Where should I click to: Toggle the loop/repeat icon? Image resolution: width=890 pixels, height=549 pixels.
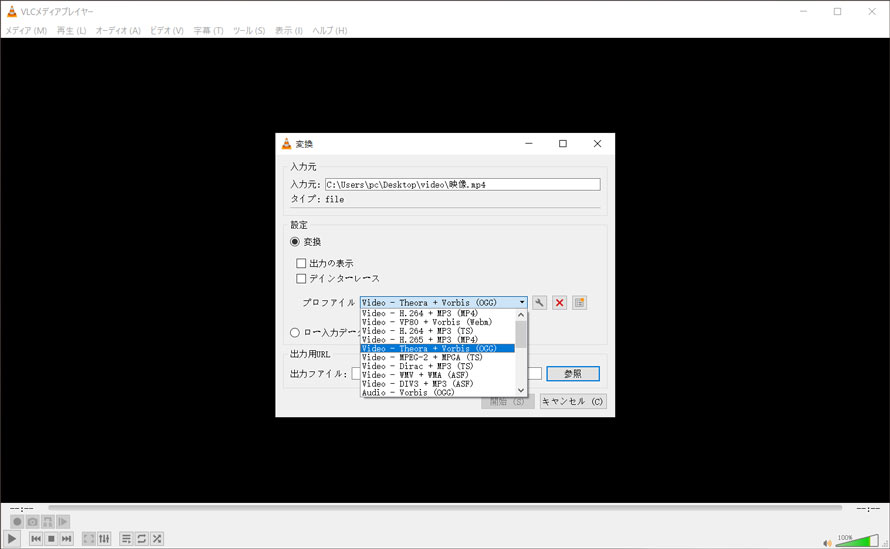point(141,538)
